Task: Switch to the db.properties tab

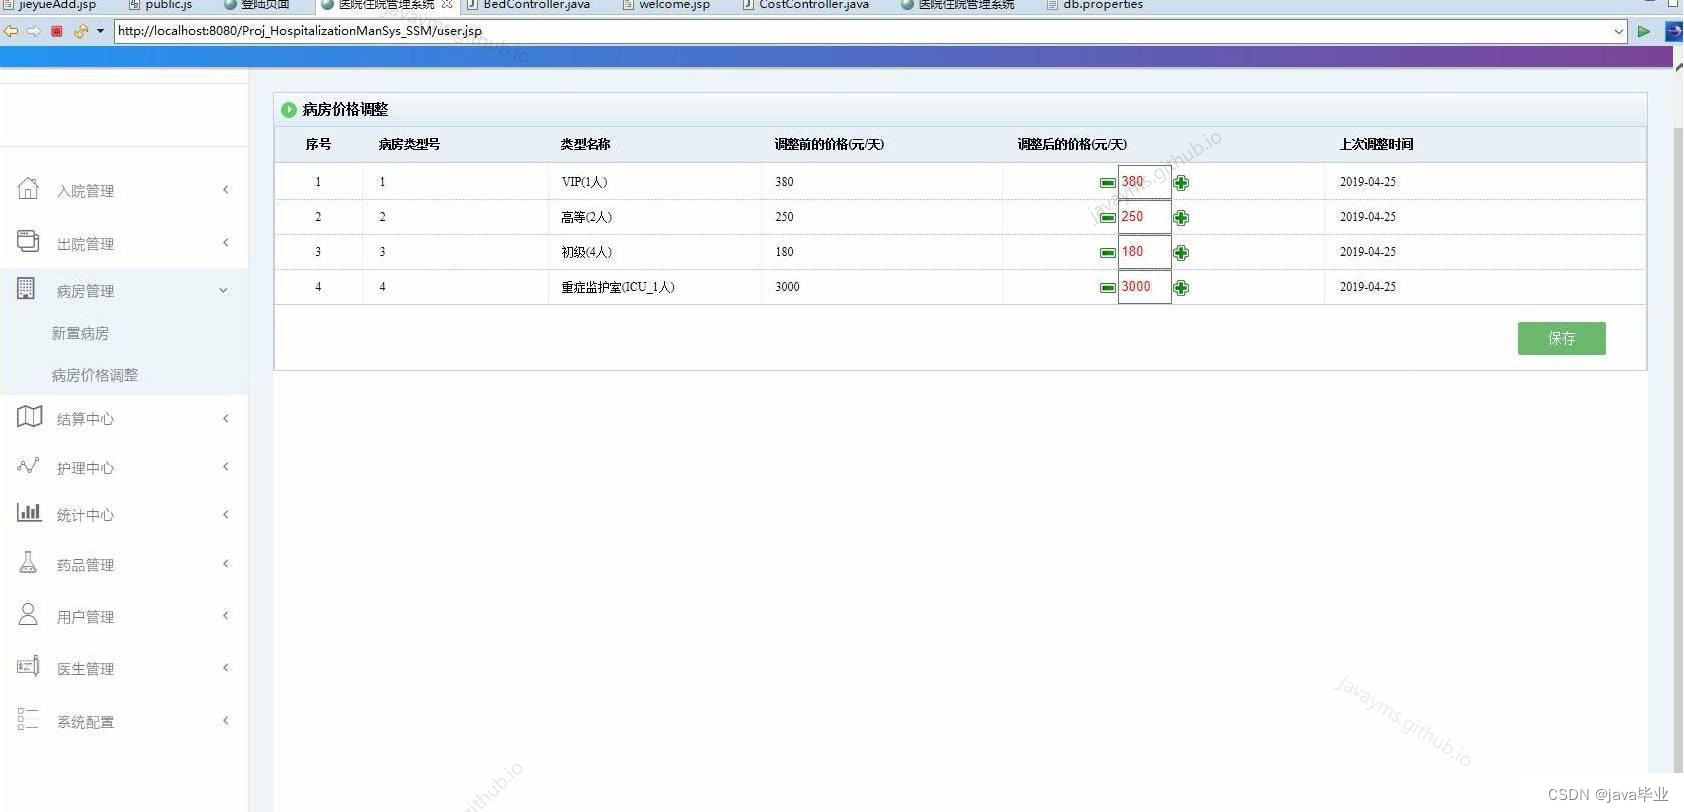Action: (1094, 5)
